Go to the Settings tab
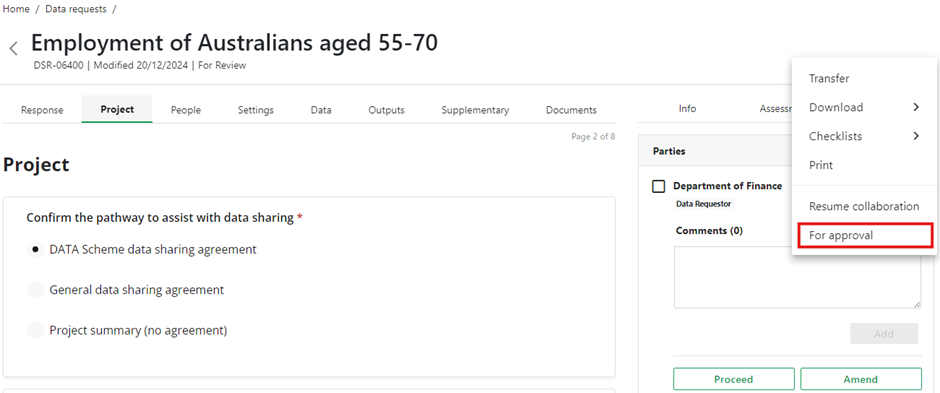940x393 pixels. pos(255,110)
